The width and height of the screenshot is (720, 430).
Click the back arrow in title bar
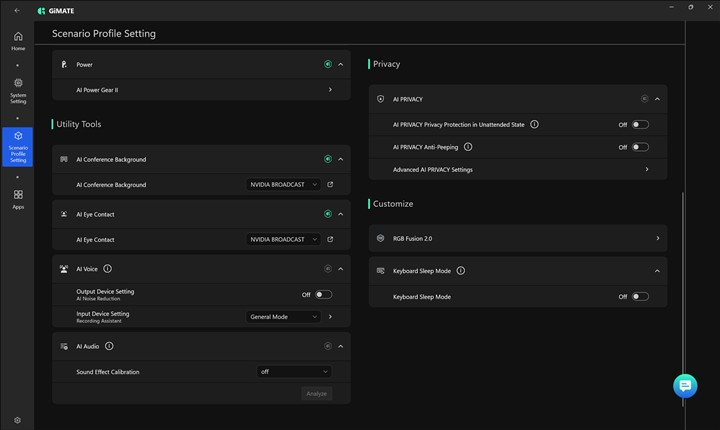point(17,10)
